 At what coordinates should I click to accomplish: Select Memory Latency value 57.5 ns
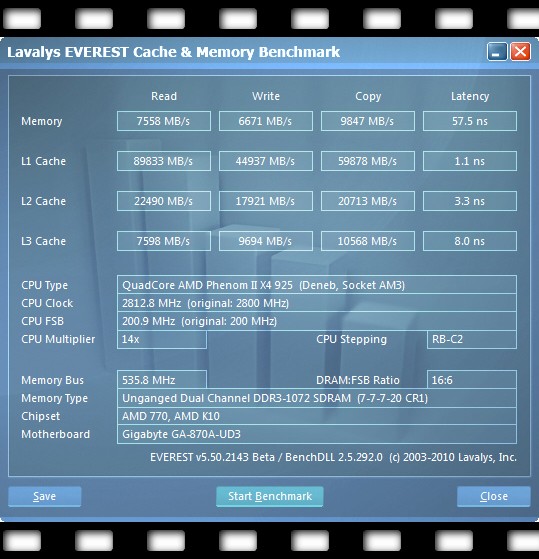click(469, 121)
